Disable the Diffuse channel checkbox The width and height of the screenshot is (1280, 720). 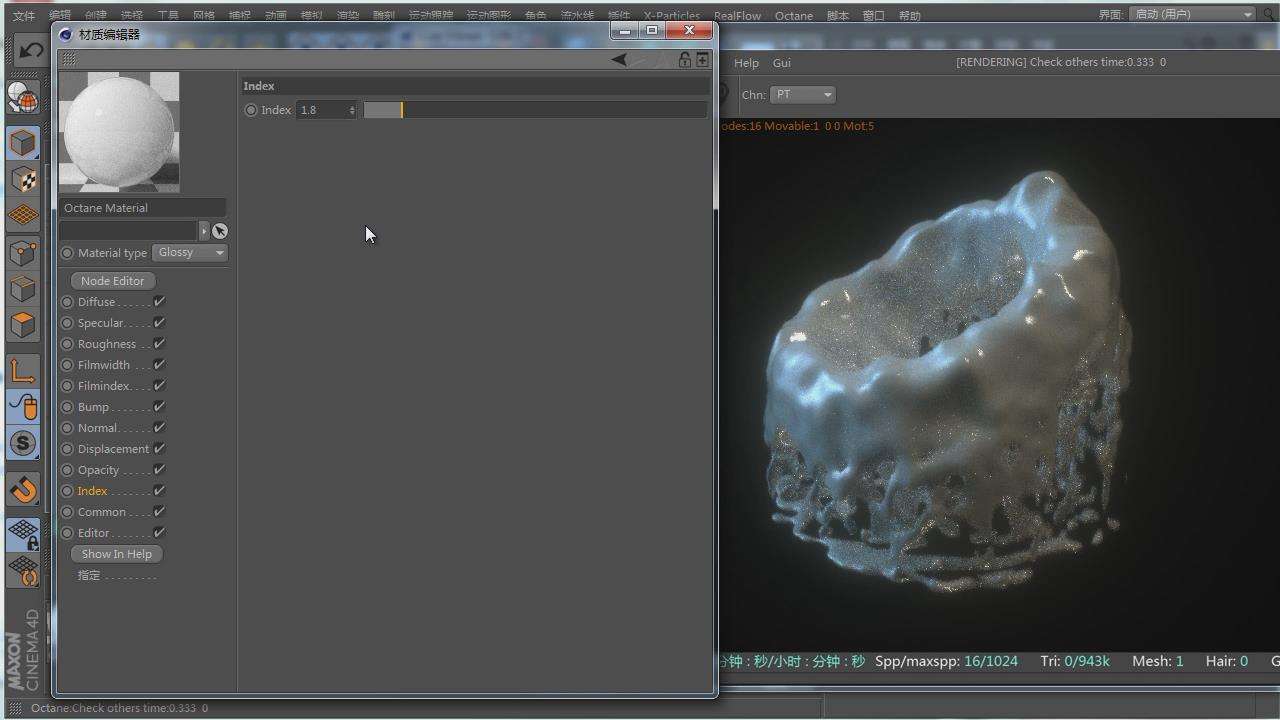159,302
